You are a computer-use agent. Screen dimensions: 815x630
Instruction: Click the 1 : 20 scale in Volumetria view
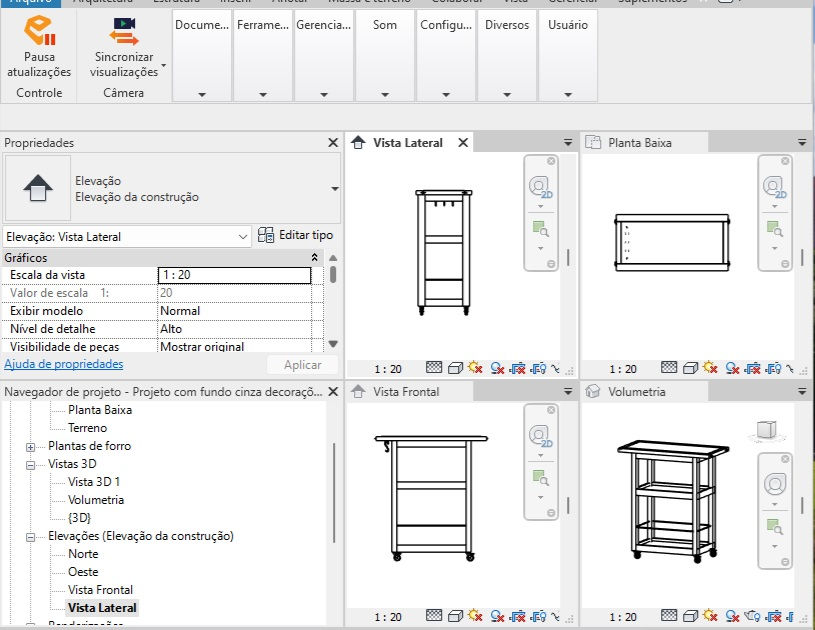(623, 617)
